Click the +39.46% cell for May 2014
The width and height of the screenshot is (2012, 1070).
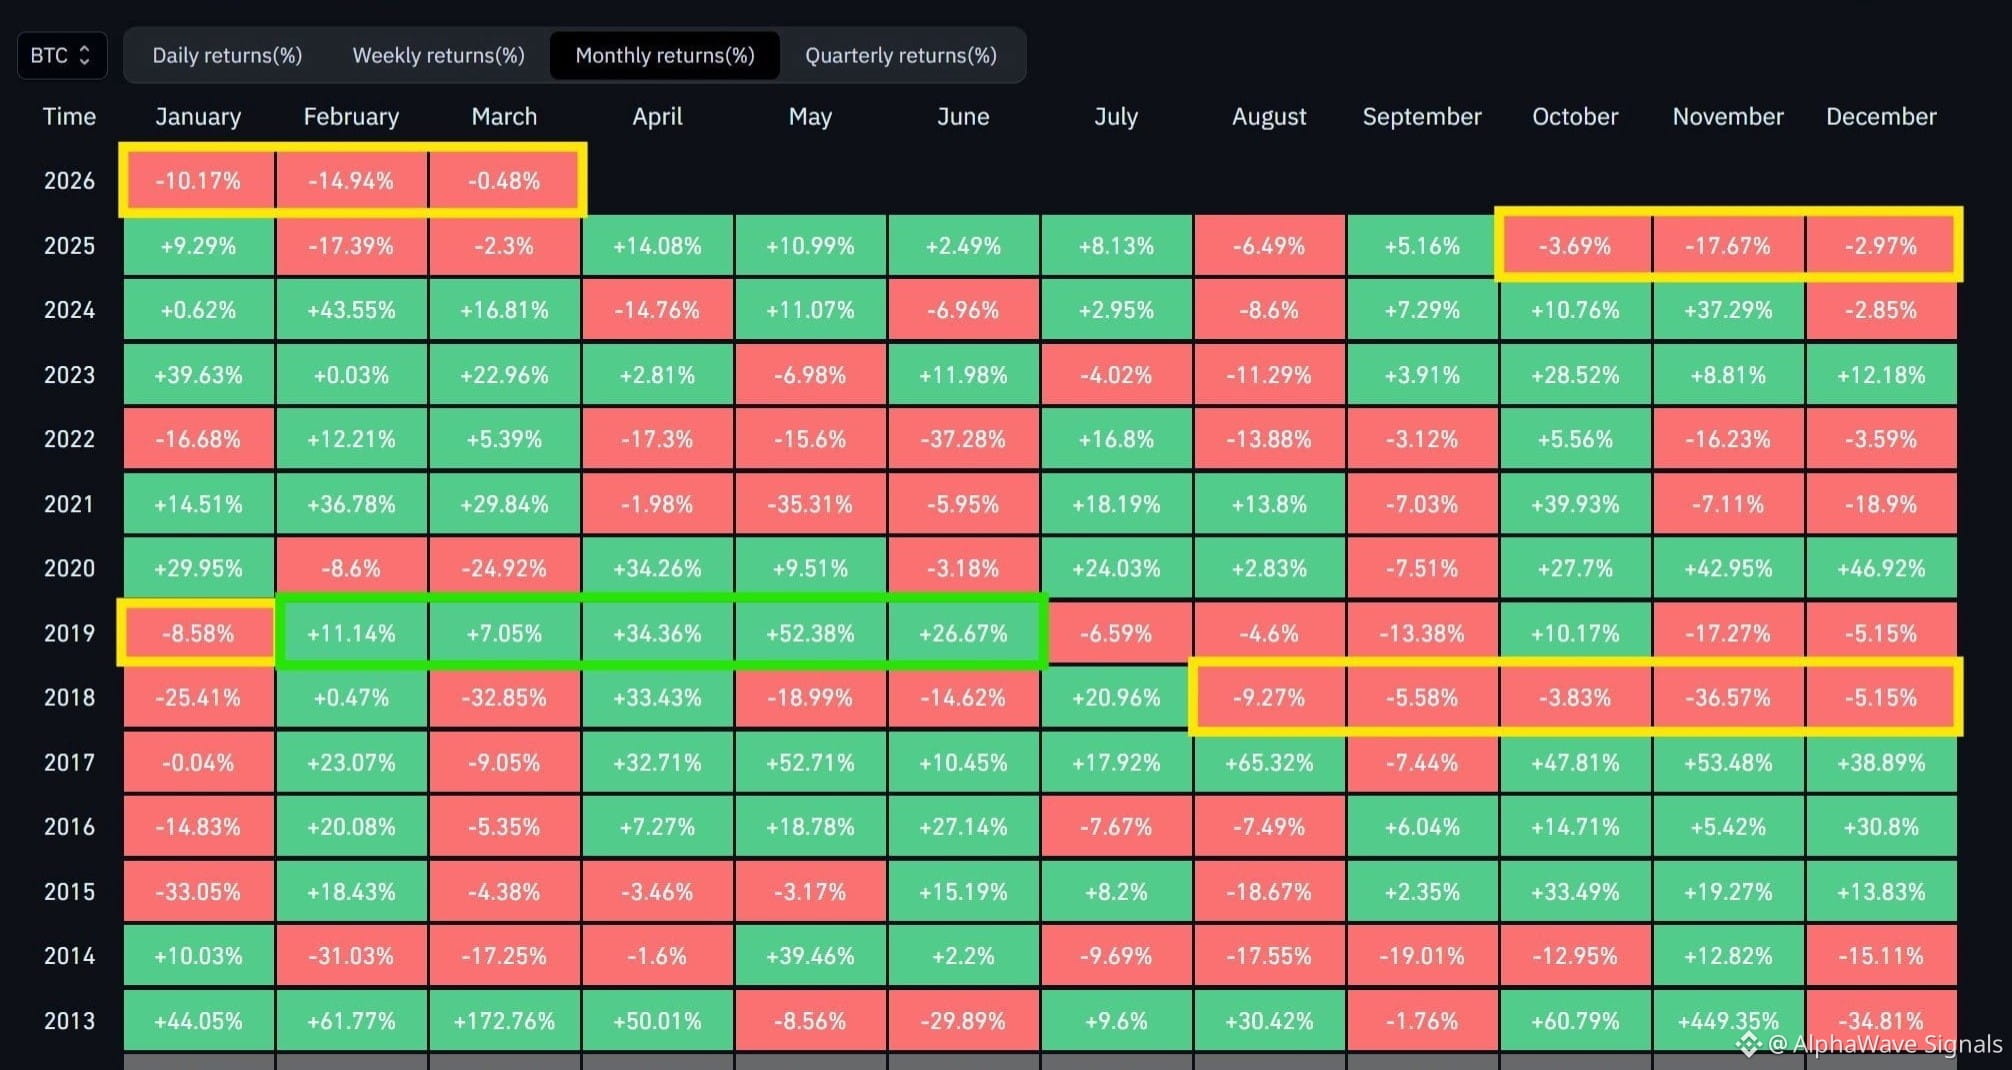point(810,956)
